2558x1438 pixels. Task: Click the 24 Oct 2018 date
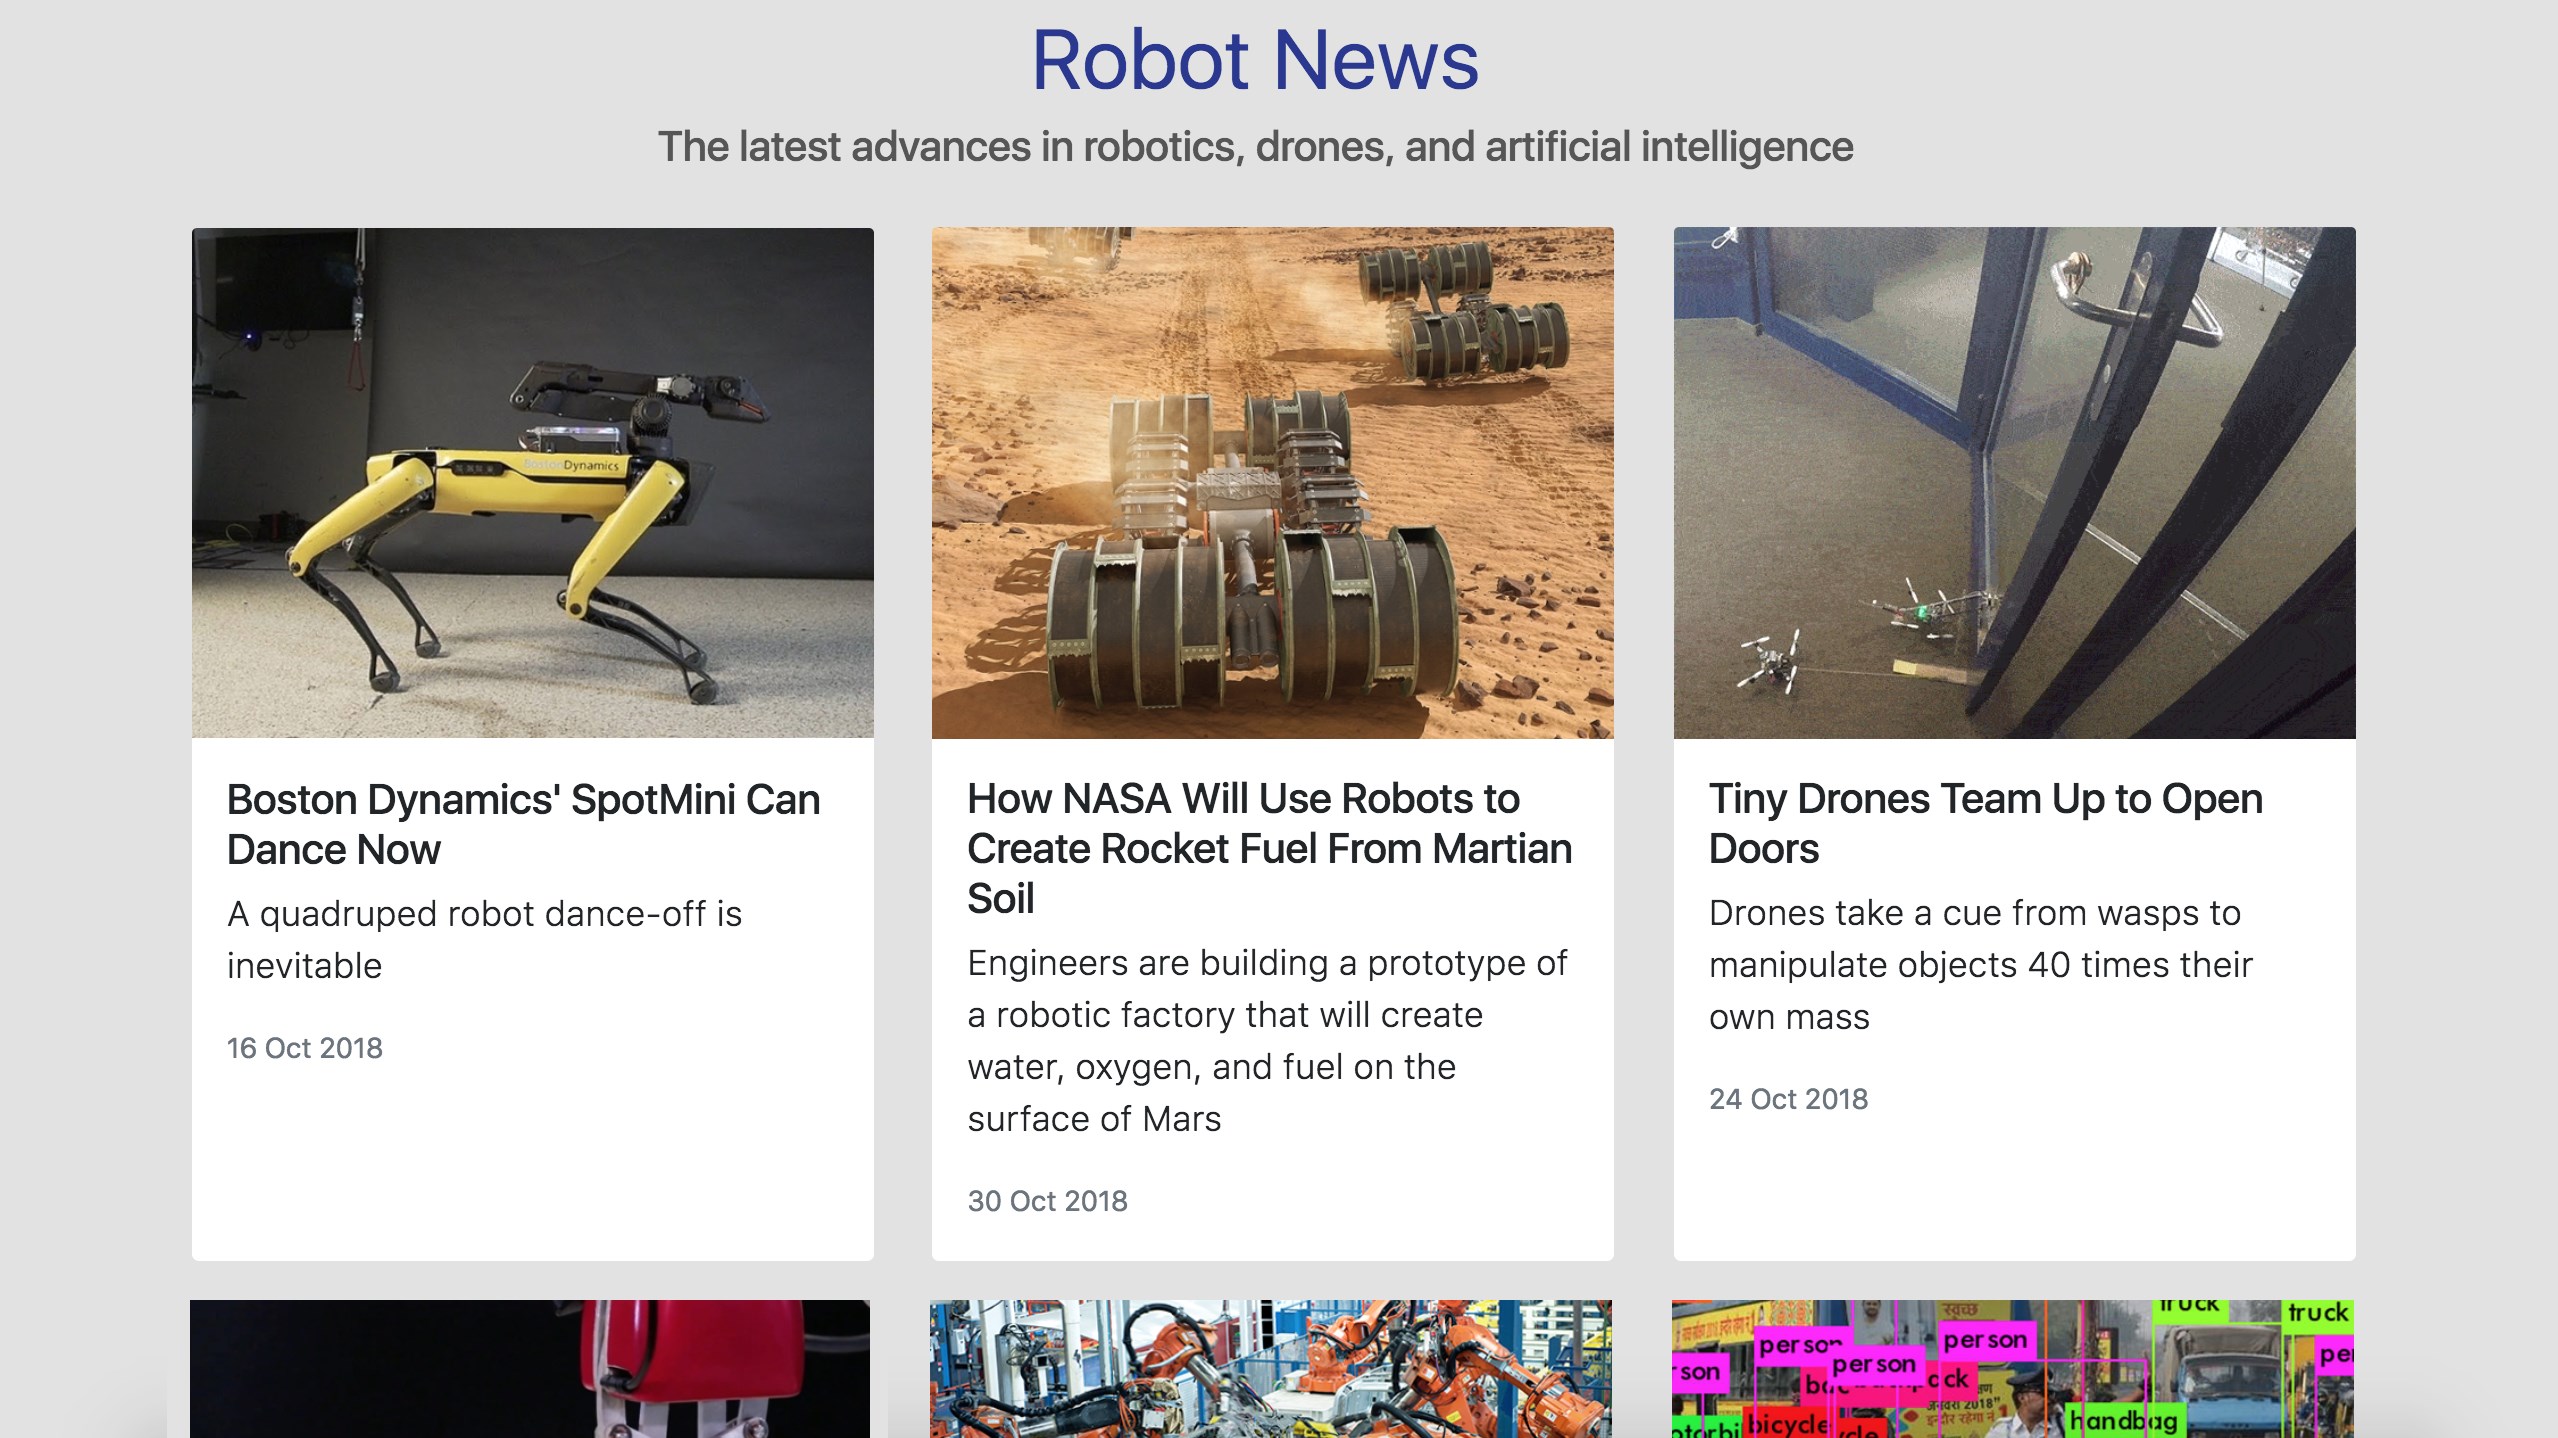[x=1788, y=1098]
